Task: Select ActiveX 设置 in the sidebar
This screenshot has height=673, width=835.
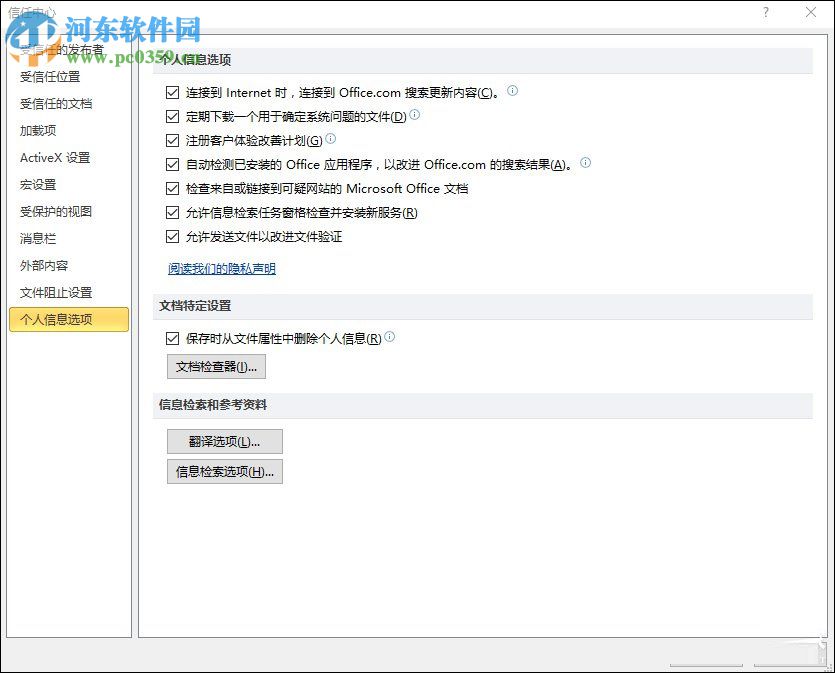Action: (x=55, y=157)
